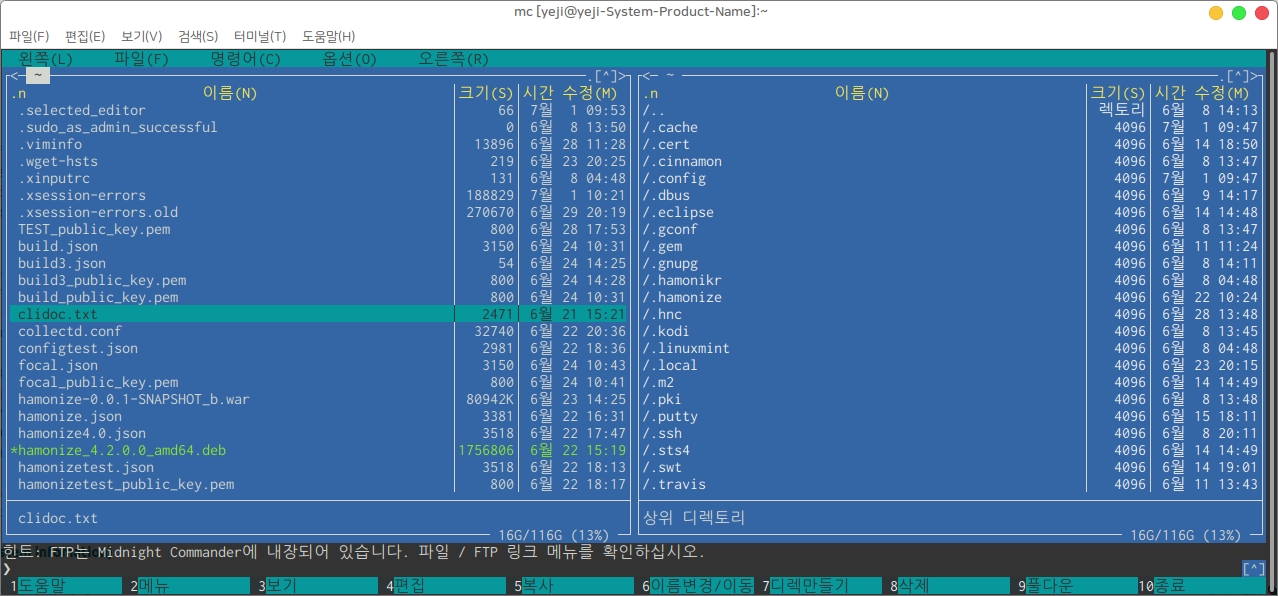Click the green maximize window button
Image resolution: width=1278 pixels, height=596 pixels.
click(x=1238, y=13)
